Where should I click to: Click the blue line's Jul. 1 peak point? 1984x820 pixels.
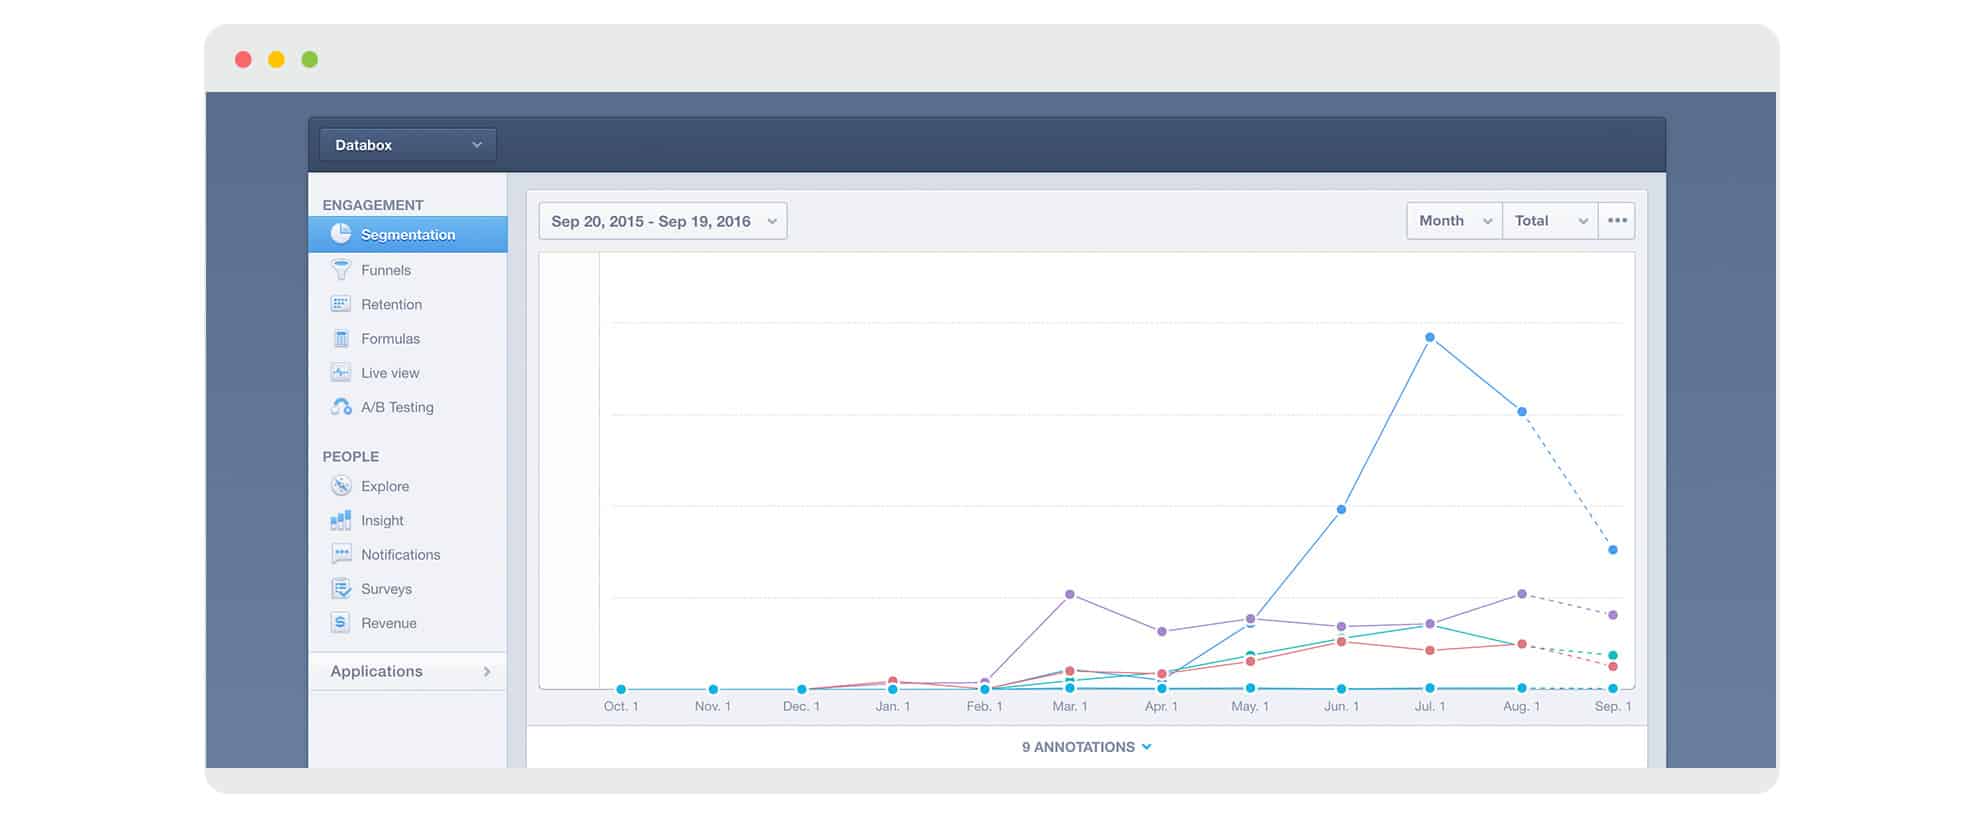pos(1430,338)
